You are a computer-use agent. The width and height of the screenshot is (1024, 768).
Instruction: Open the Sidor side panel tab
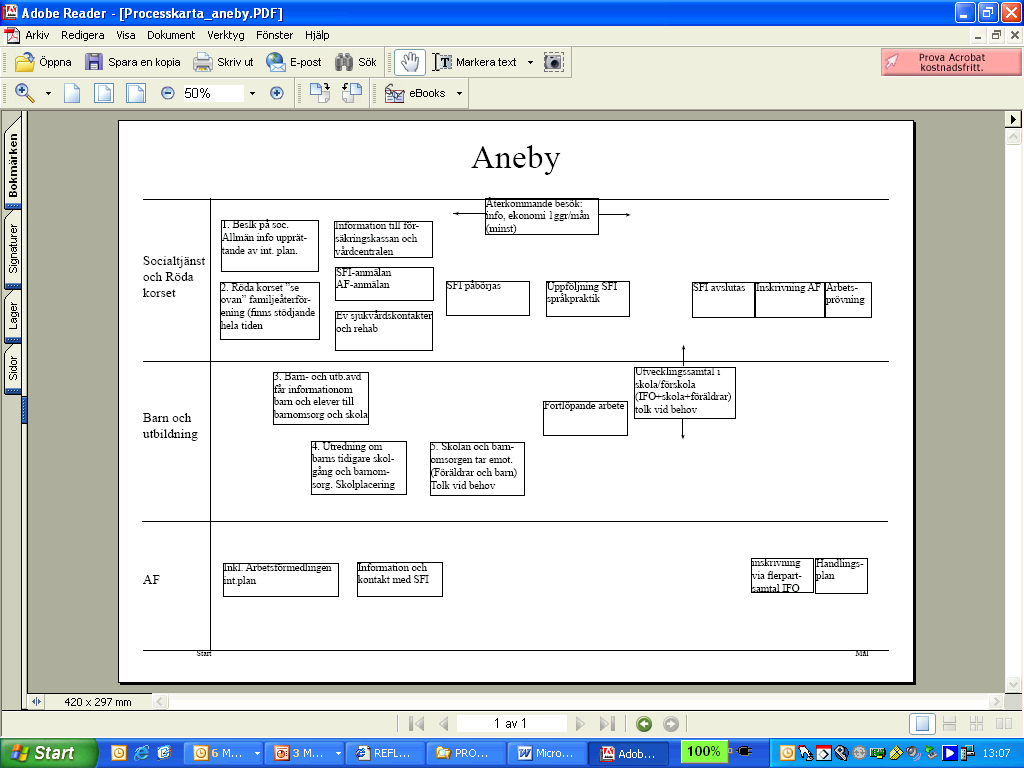click(13, 368)
